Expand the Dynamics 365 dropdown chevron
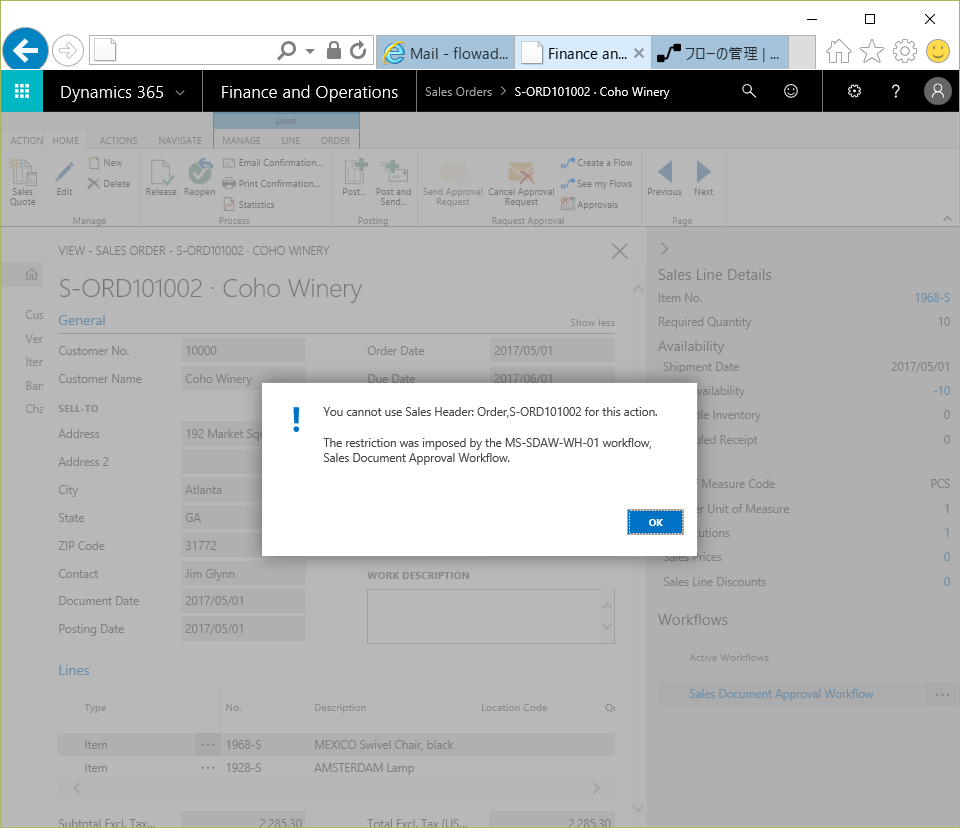 pos(180,92)
